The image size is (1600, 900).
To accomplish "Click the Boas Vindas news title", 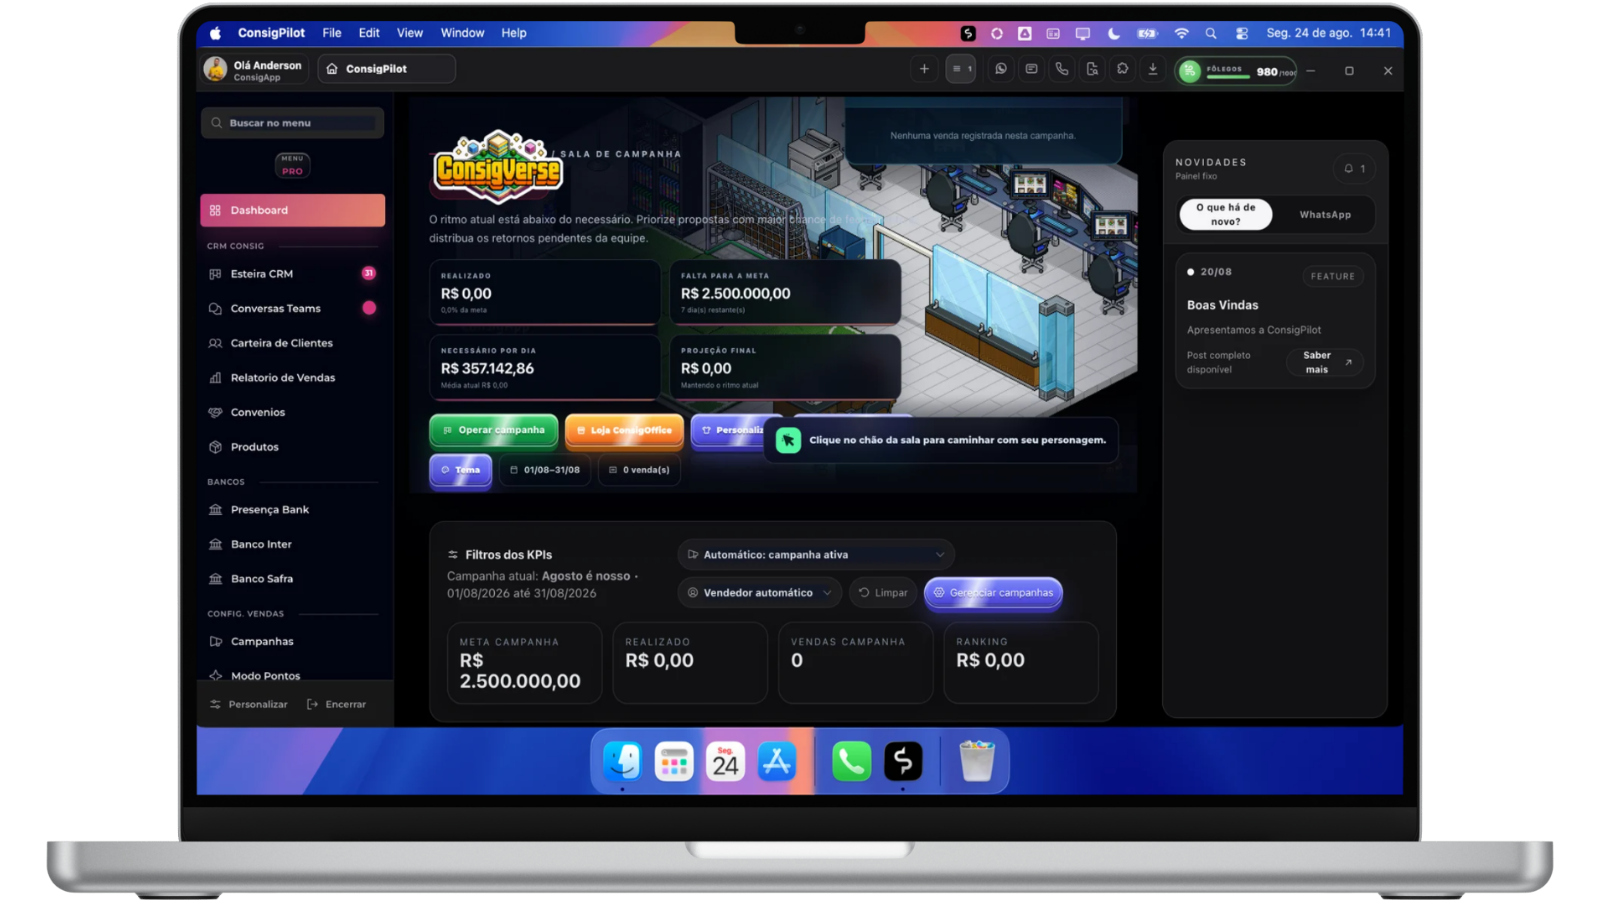I will pyautogui.click(x=1223, y=305).
